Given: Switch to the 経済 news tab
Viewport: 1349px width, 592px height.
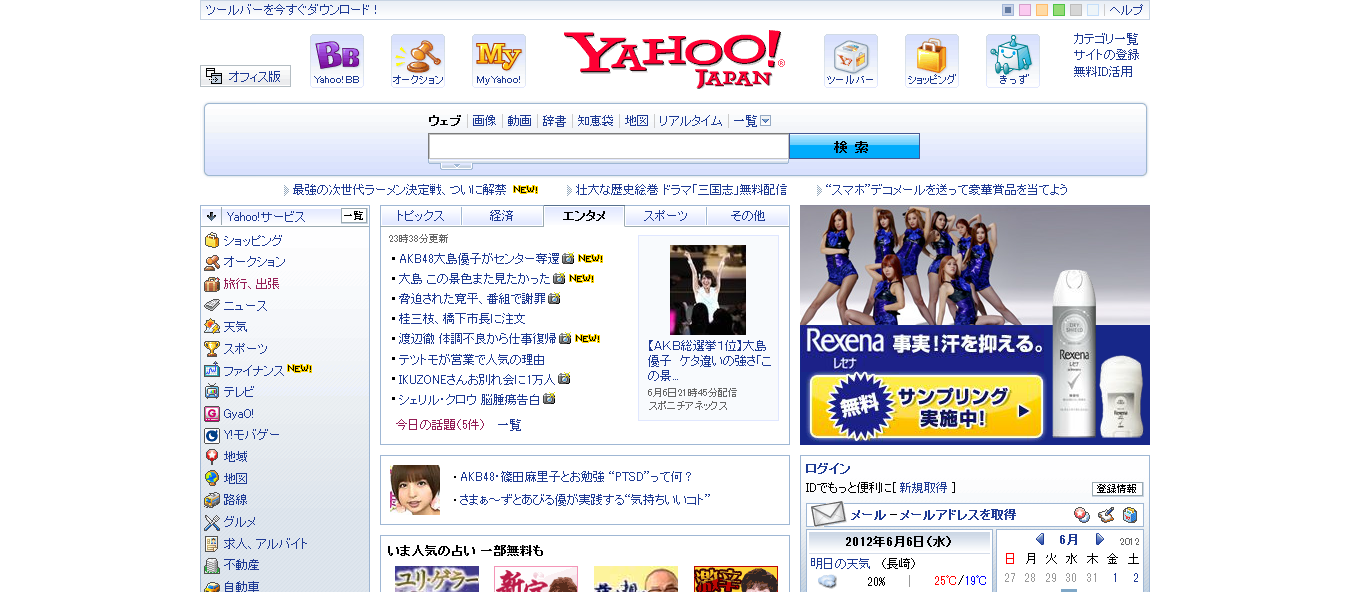Looking at the screenshot, I should (502, 216).
